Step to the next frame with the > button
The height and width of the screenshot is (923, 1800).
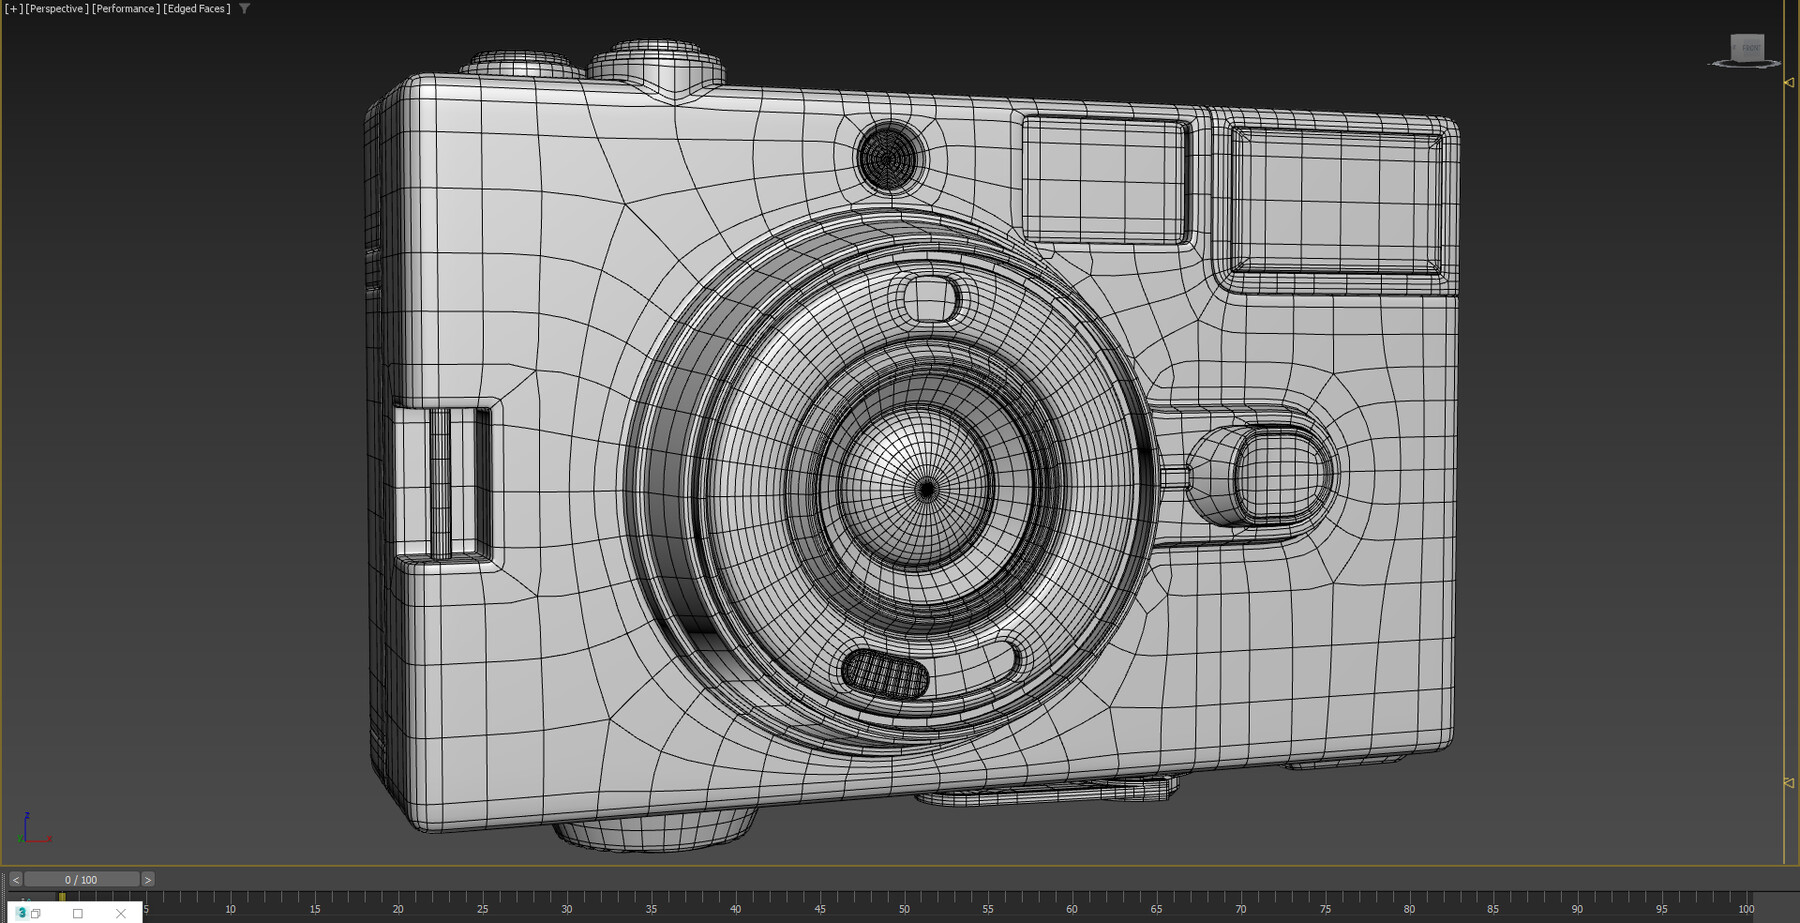click(x=147, y=879)
